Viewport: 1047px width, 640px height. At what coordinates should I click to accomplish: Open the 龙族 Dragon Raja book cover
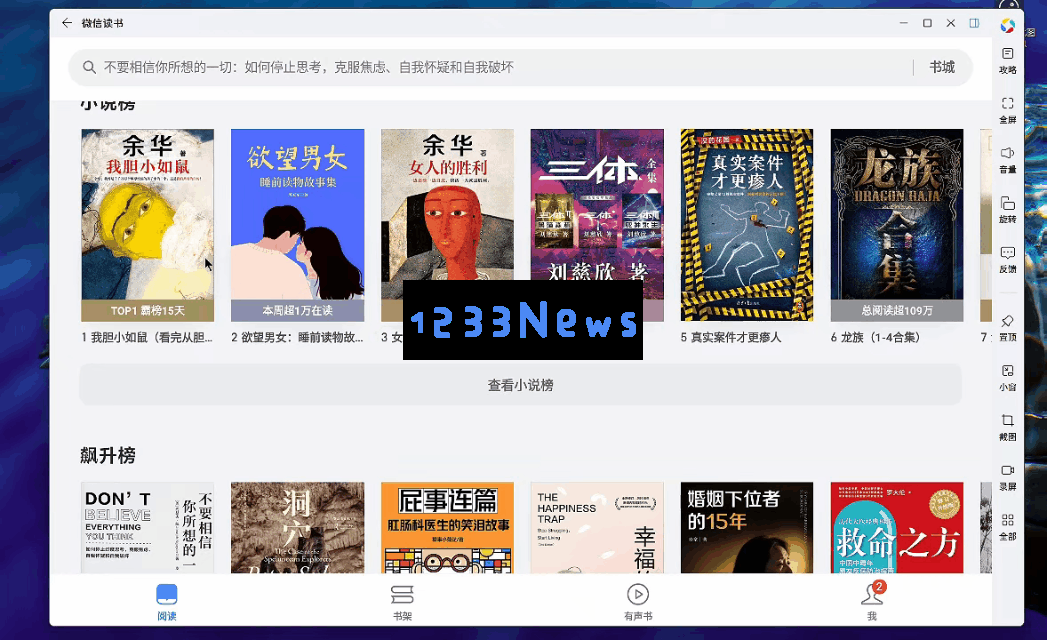pos(897,225)
